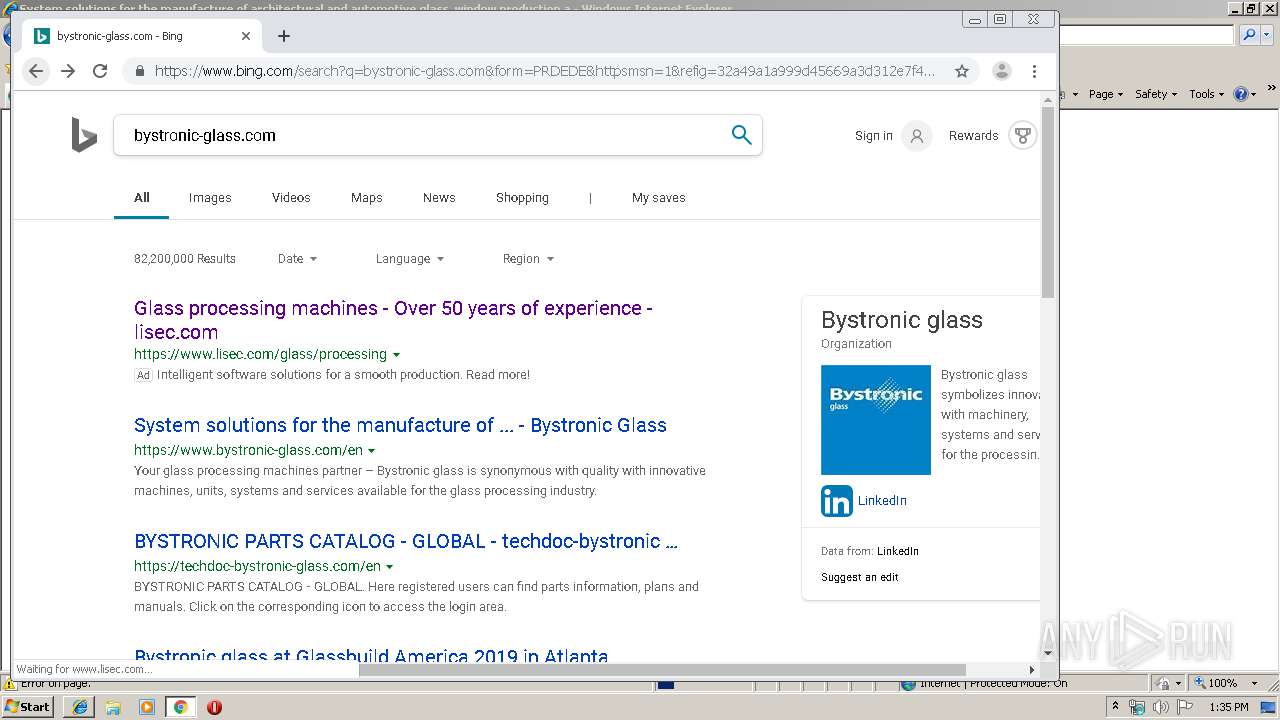
Task: Open the IE search provider dropdown arrow
Action: [x=1265, y=35]
